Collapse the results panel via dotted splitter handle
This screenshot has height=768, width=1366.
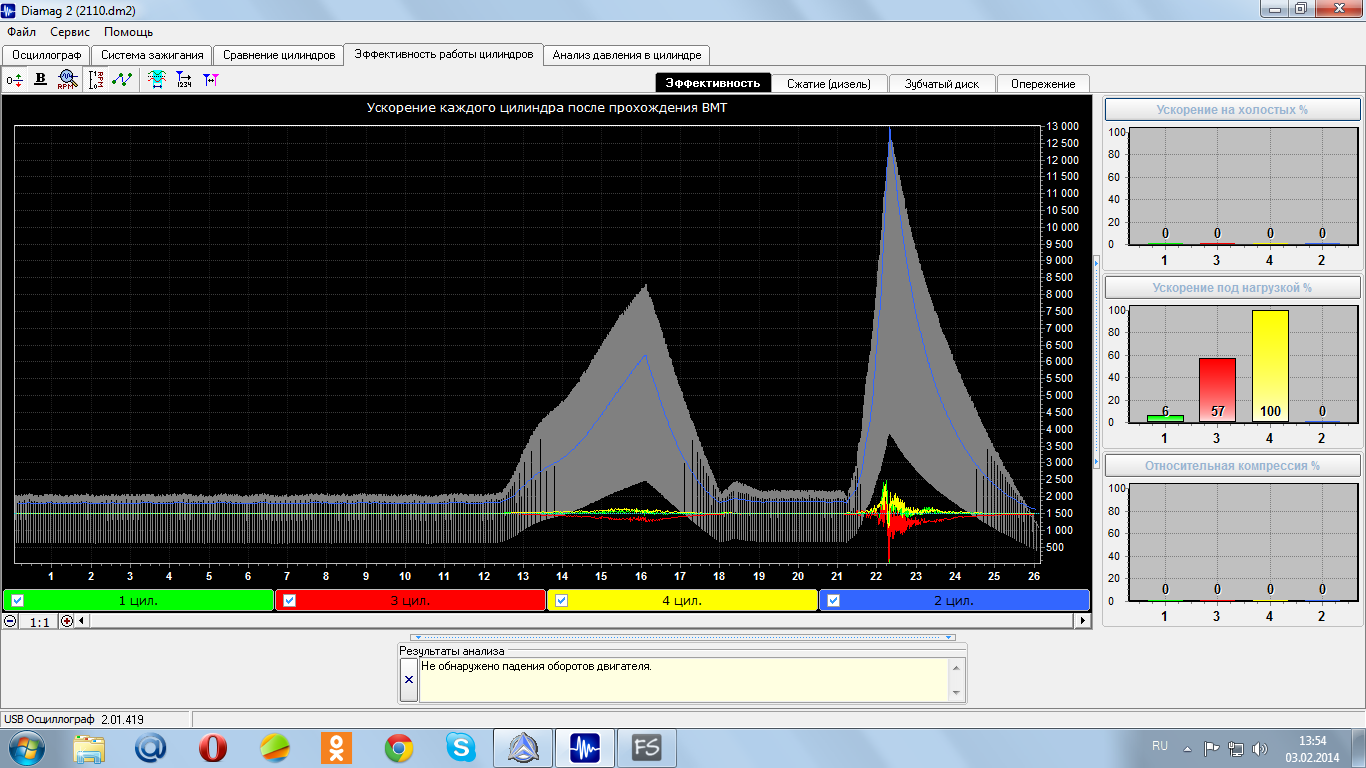pyautogui.click(x=683, y=637)
